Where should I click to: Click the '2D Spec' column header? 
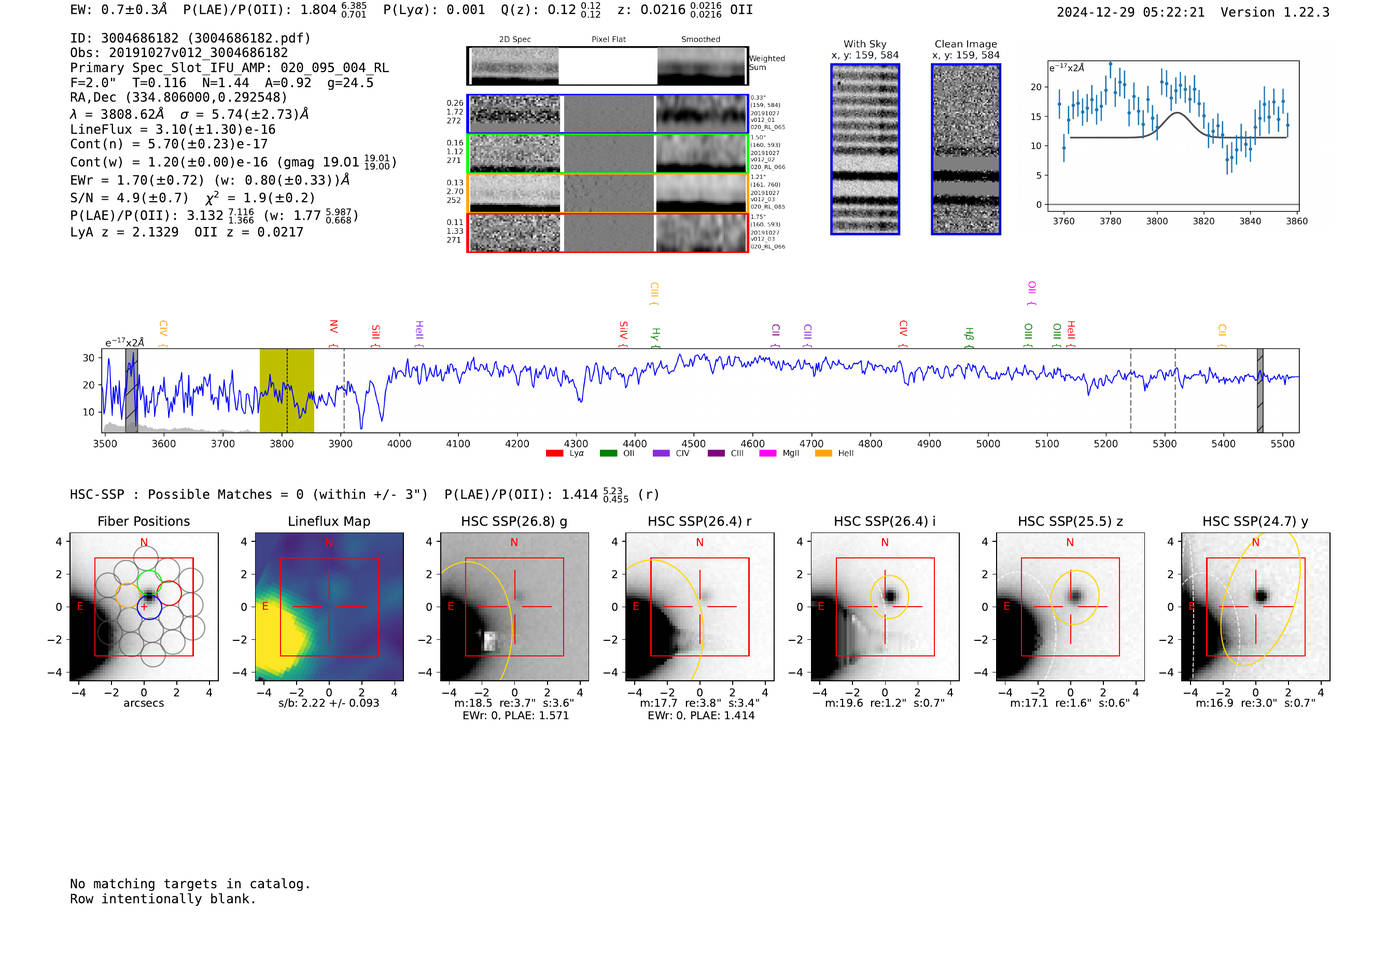click(515, 39)
